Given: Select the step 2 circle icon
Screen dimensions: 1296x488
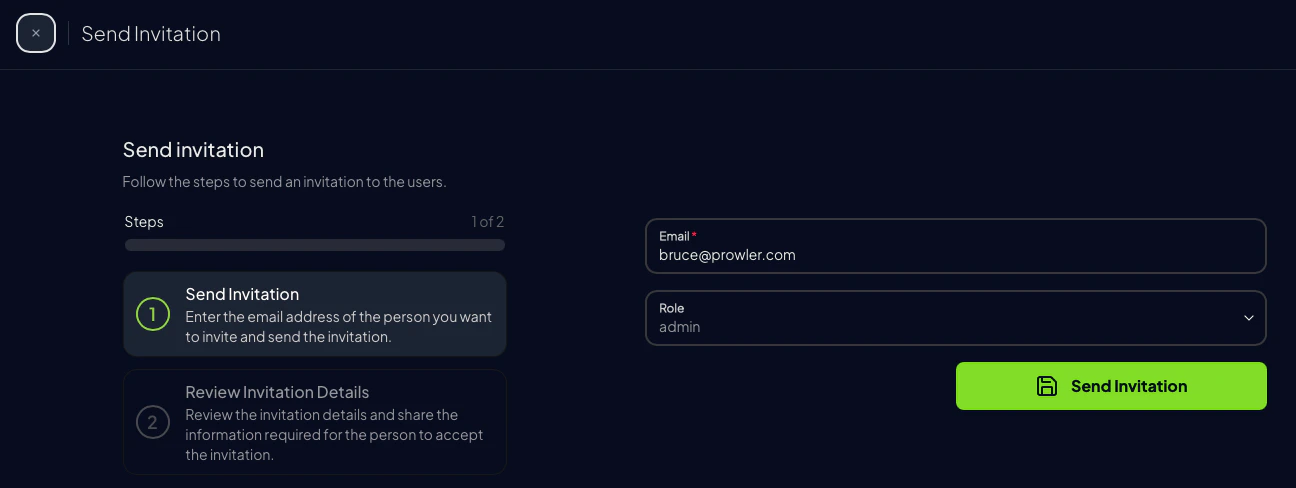Looking at the screenshot, I should pyautogui.click(x=153, y=423).
